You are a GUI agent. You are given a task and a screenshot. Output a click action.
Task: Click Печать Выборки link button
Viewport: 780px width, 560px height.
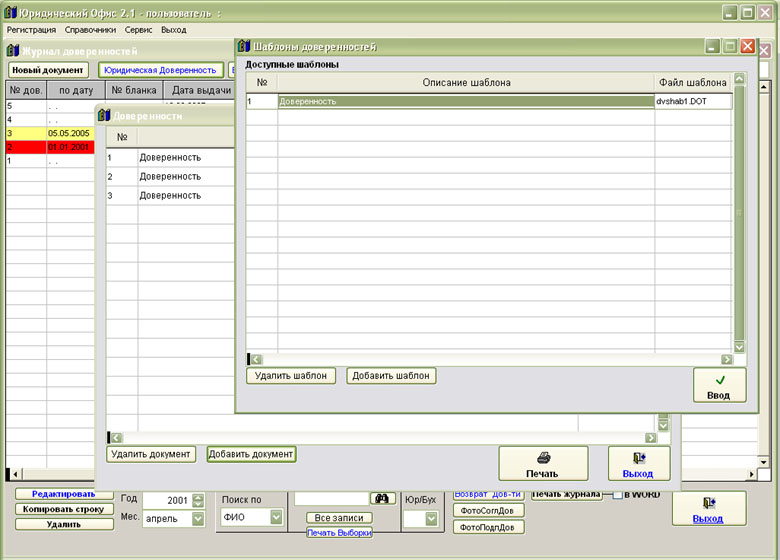click(x=339, y=533)
